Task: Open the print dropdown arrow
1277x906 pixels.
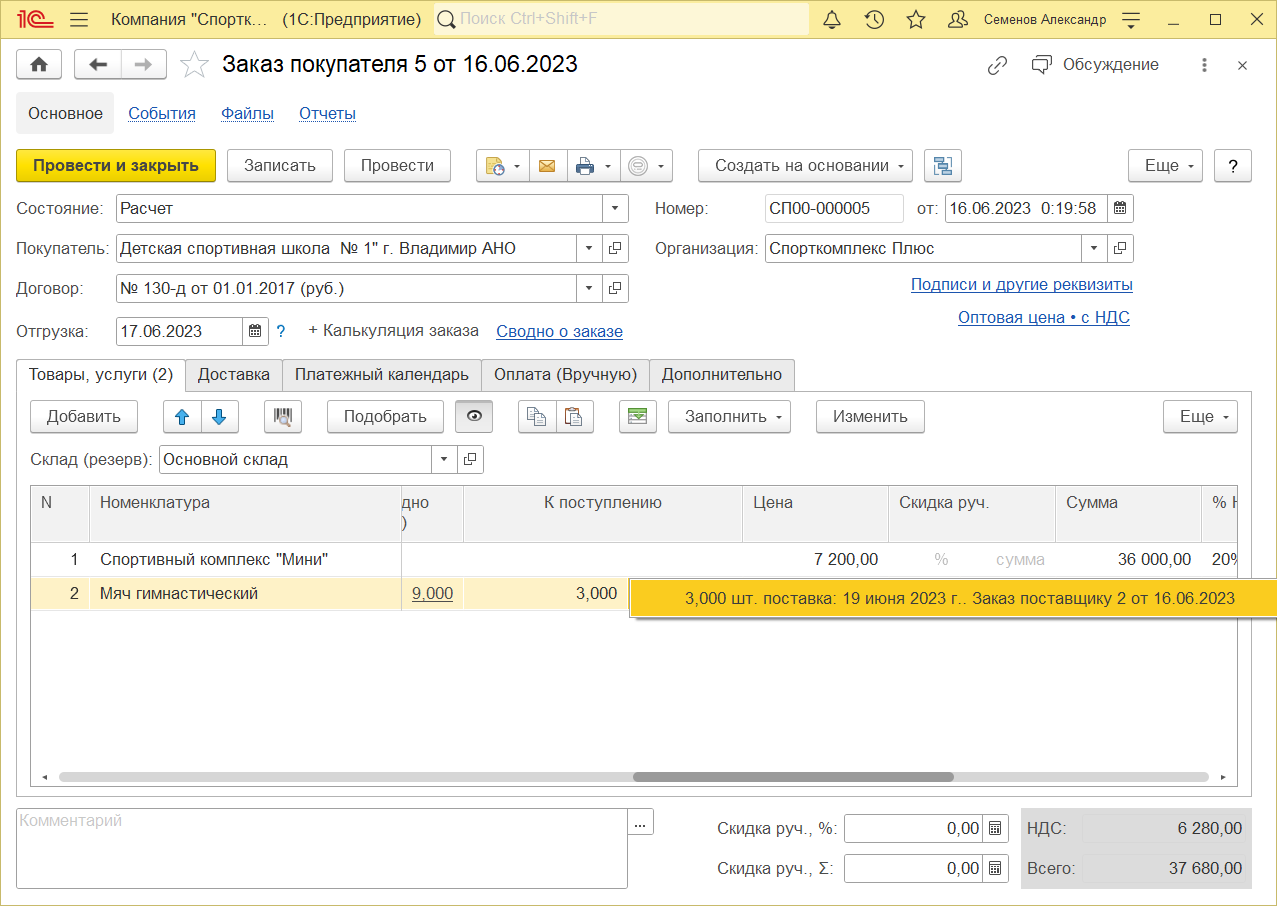Action: click(607, 166)
